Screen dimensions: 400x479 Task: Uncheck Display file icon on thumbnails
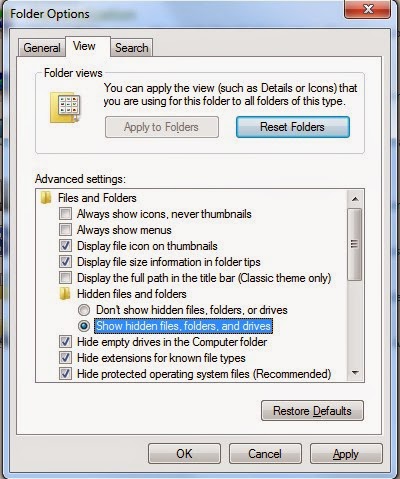point(65,246)
